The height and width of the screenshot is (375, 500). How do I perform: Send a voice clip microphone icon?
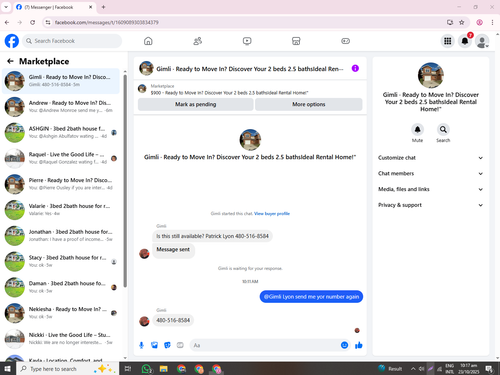click(x=141, y=345)
